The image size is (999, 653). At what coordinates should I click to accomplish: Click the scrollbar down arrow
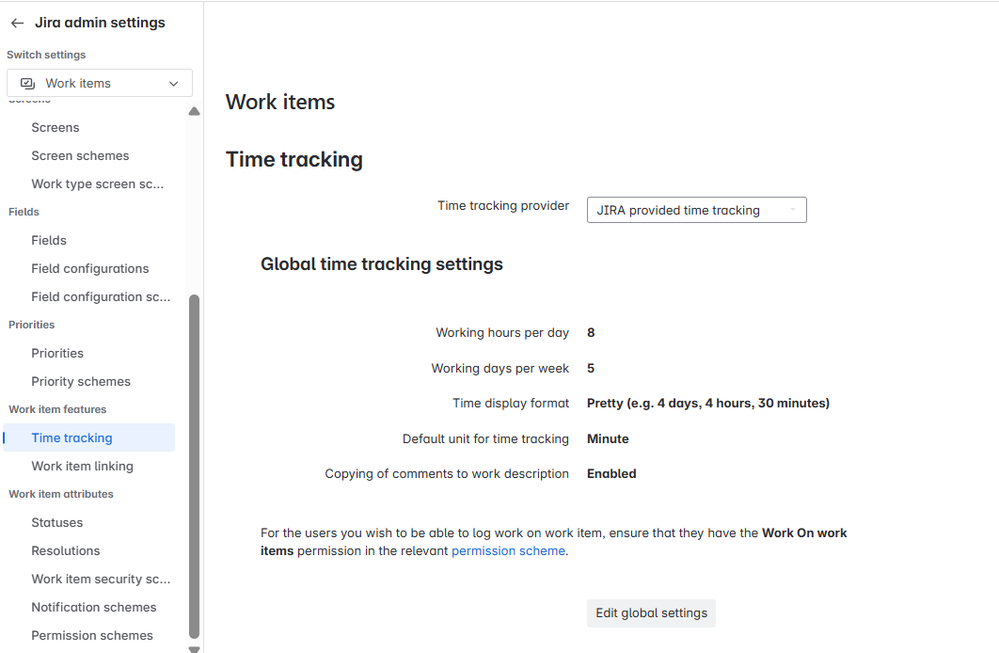pos(194,646)
